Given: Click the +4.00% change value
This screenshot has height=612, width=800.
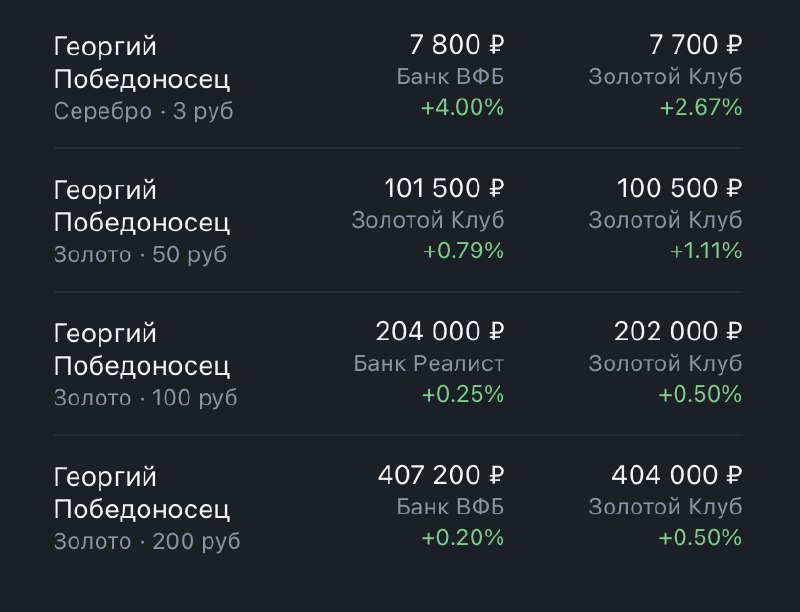Looking at the screenshot, I should tap(462, 108).
